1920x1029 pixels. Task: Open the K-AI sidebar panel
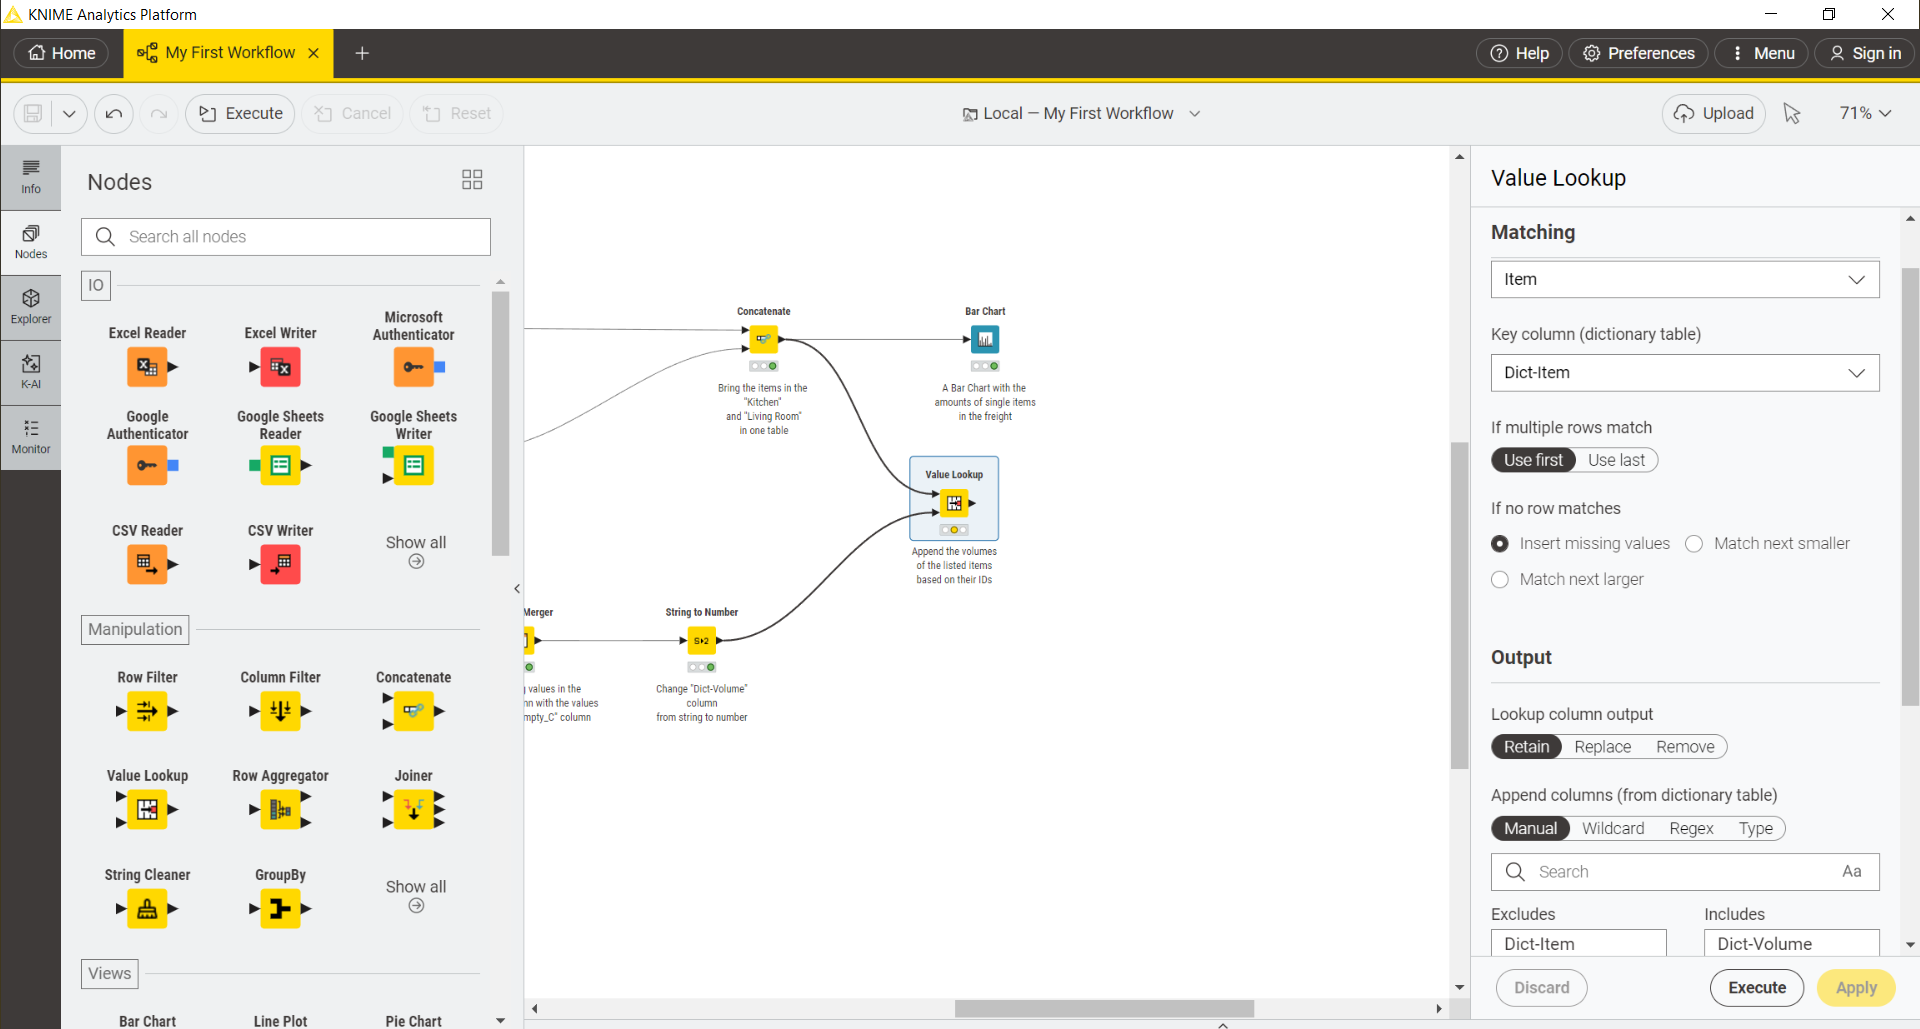point(31,372)
